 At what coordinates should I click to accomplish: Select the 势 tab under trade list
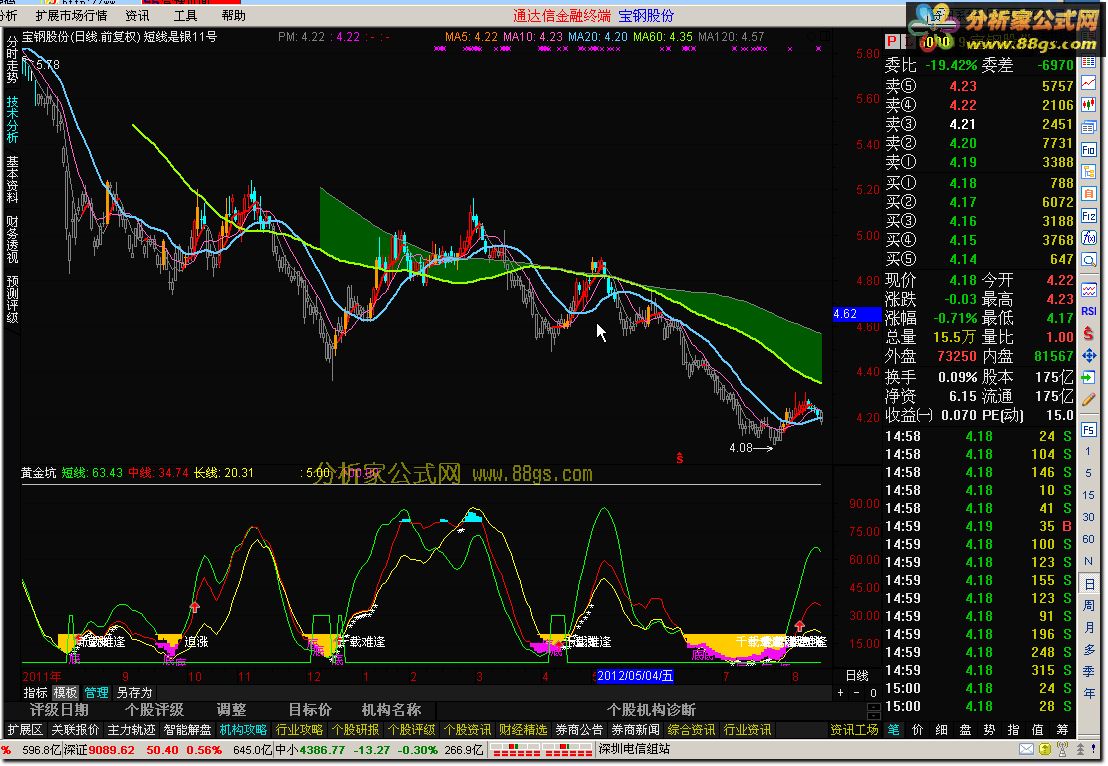click(x=989, y=730)
